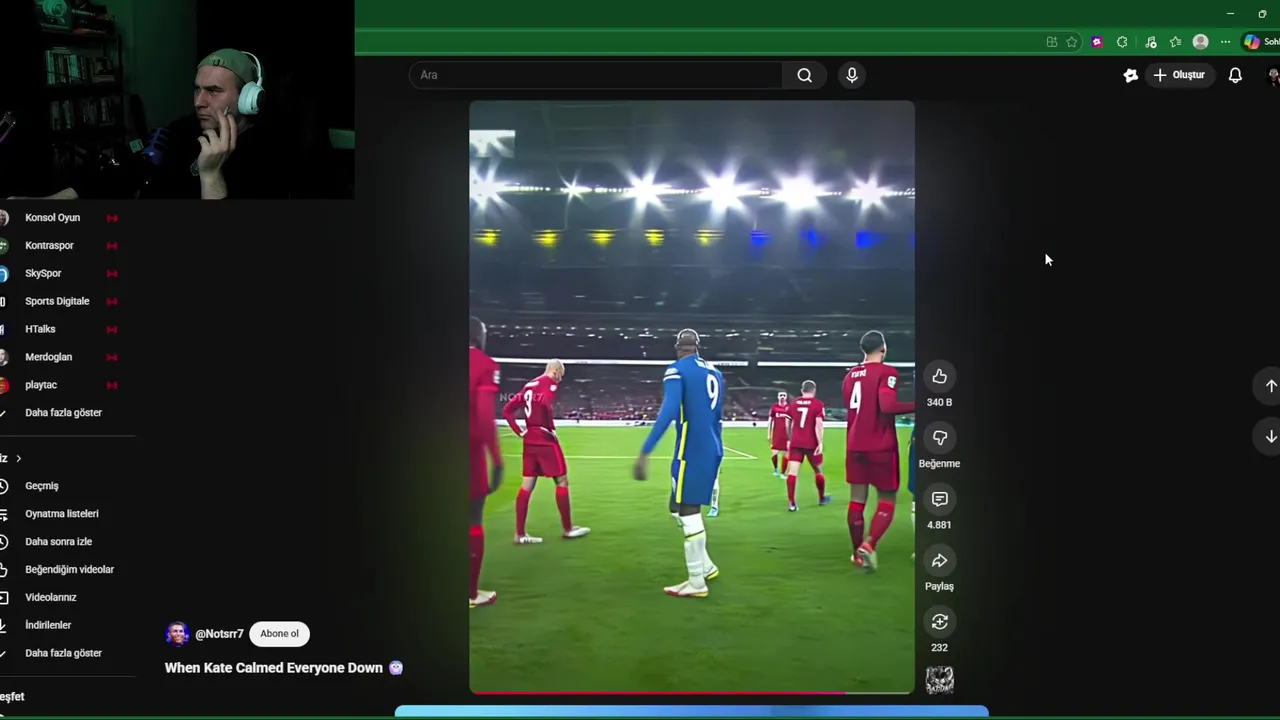The width and height of the screenshot is (1280, 720).
Task: Open media control music note icon
Action: point(1151,42)
